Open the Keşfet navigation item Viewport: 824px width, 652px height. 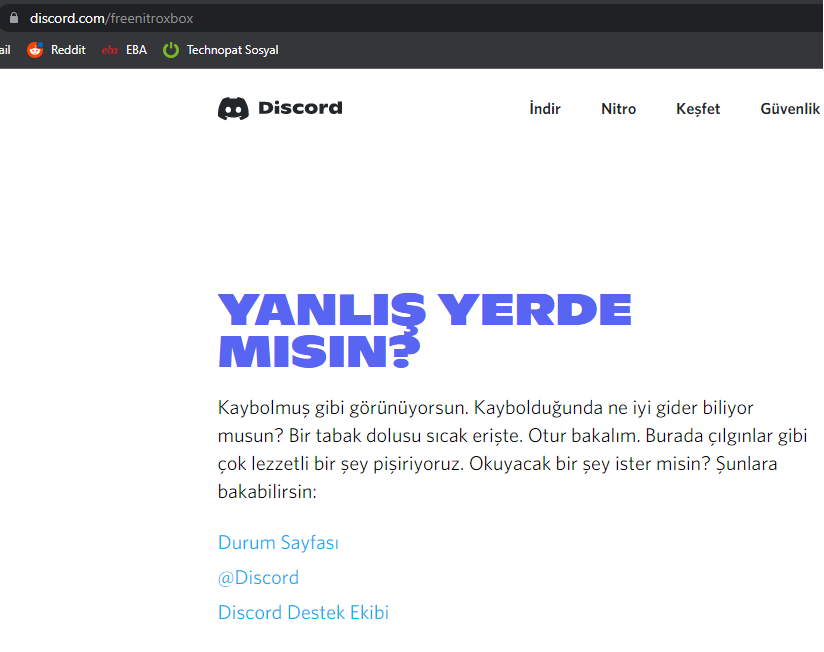[x=698, y=109]
